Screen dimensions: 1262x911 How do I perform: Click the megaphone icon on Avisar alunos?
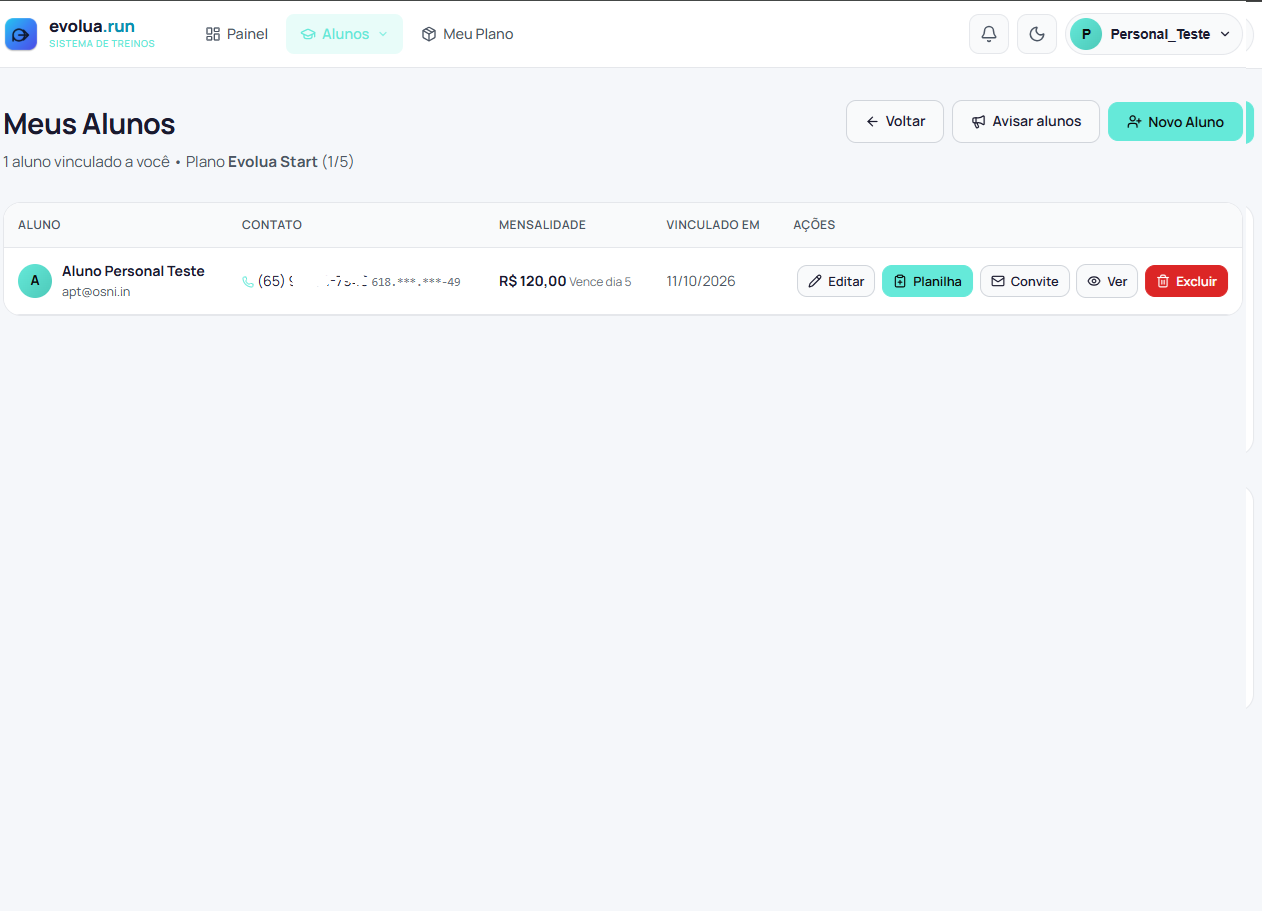click(x=979, y=122)
